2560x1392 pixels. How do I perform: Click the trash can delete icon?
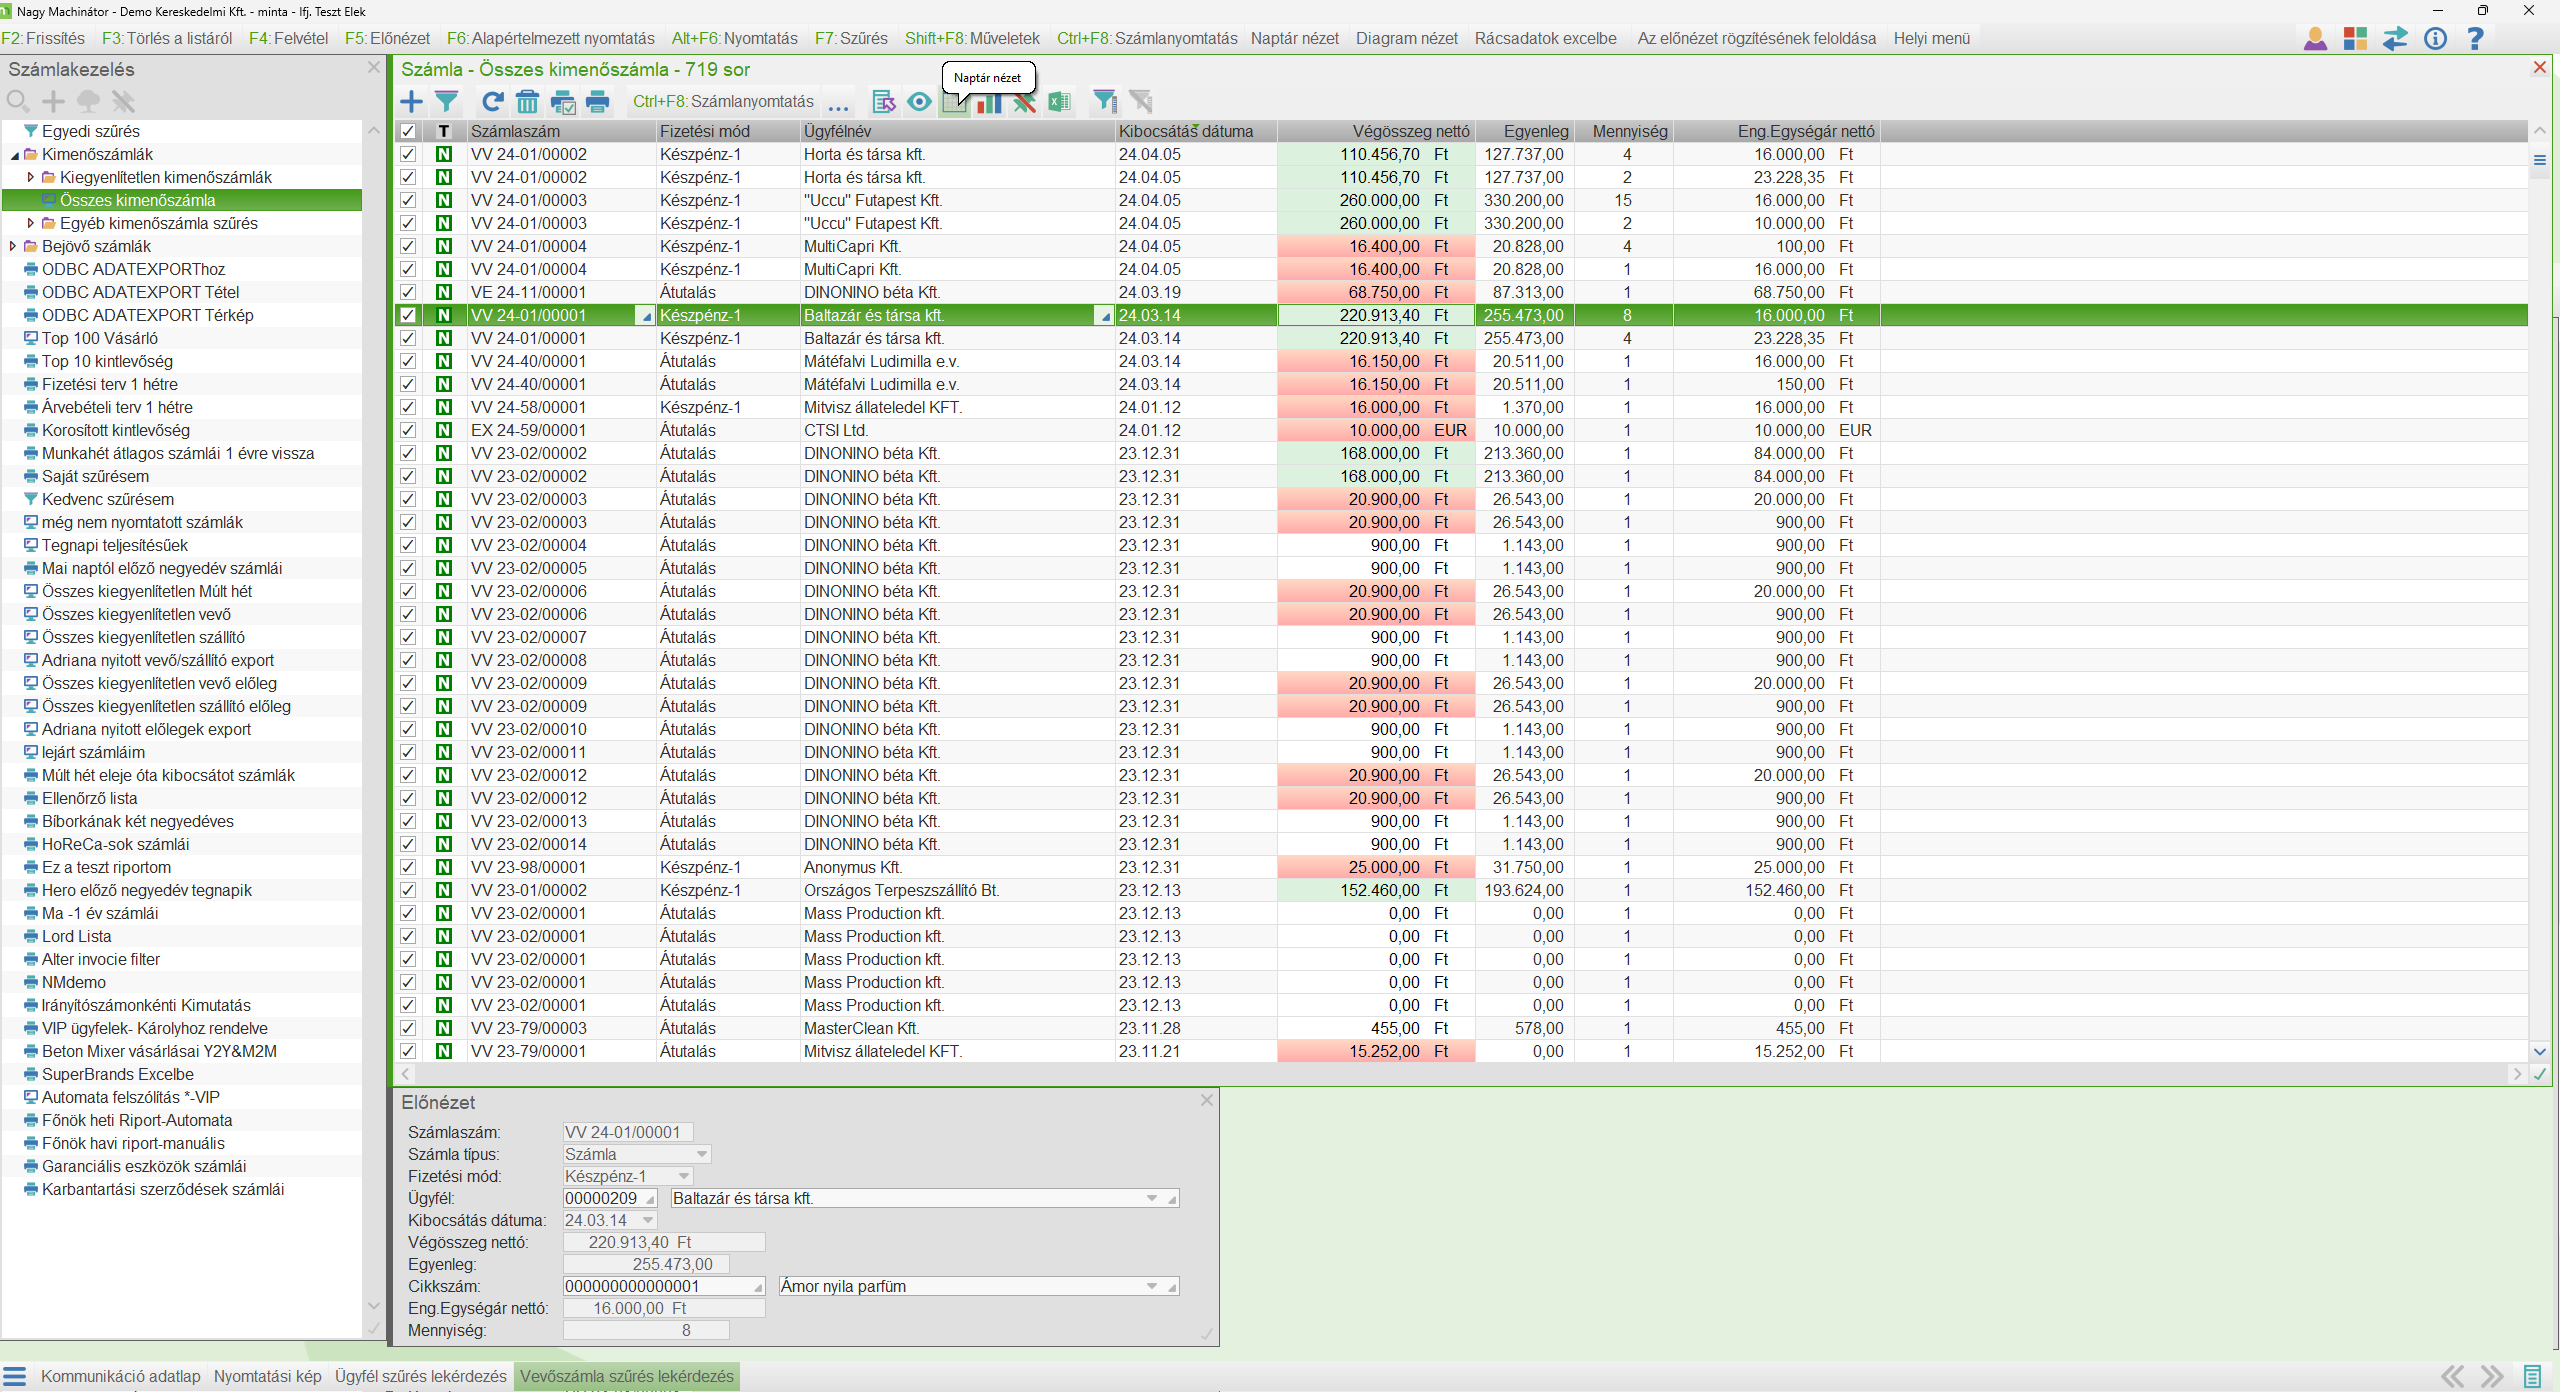coord(527,101)
